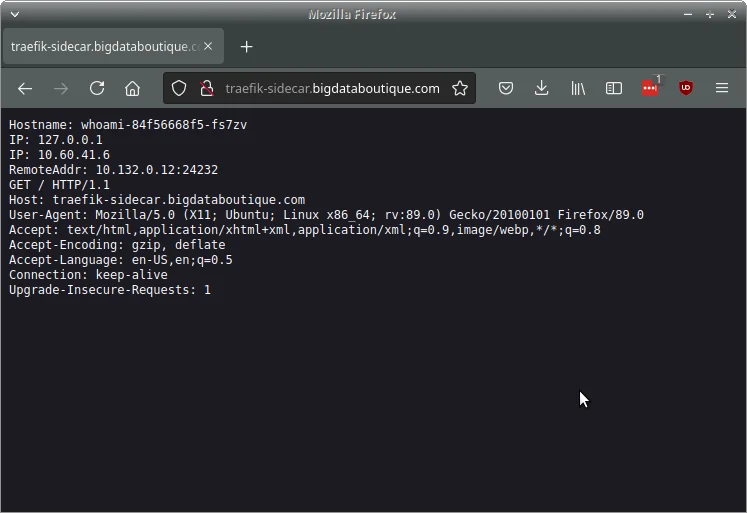Select the traefik-sidecar.bigdataboutique tab
This screenshot has width=747, height=513.
click(x=113, y=46)
